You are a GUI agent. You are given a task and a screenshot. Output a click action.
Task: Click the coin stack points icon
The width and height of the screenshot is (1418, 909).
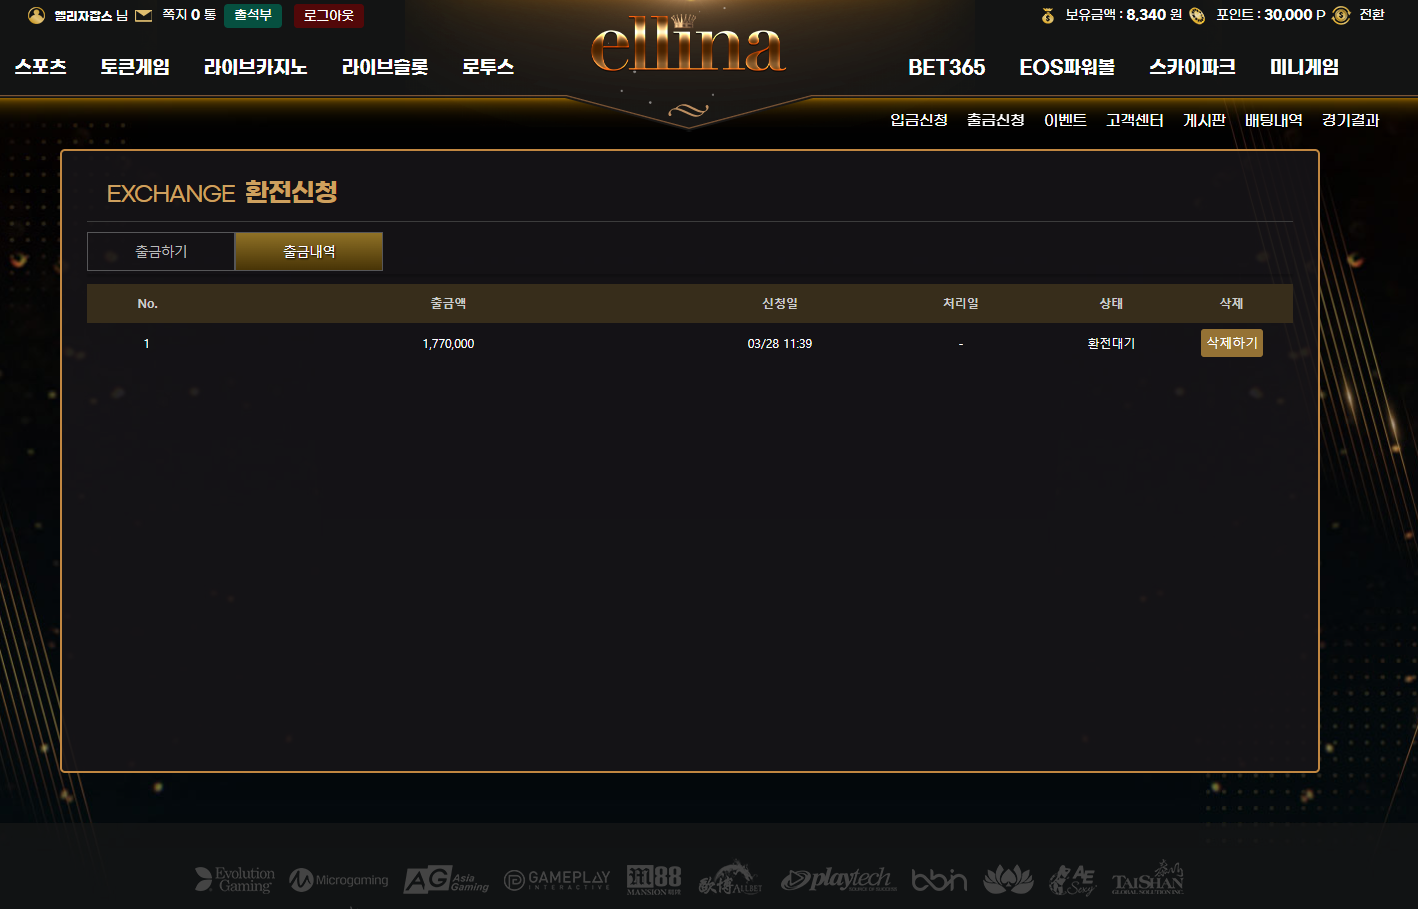(x=1197, y=15)
